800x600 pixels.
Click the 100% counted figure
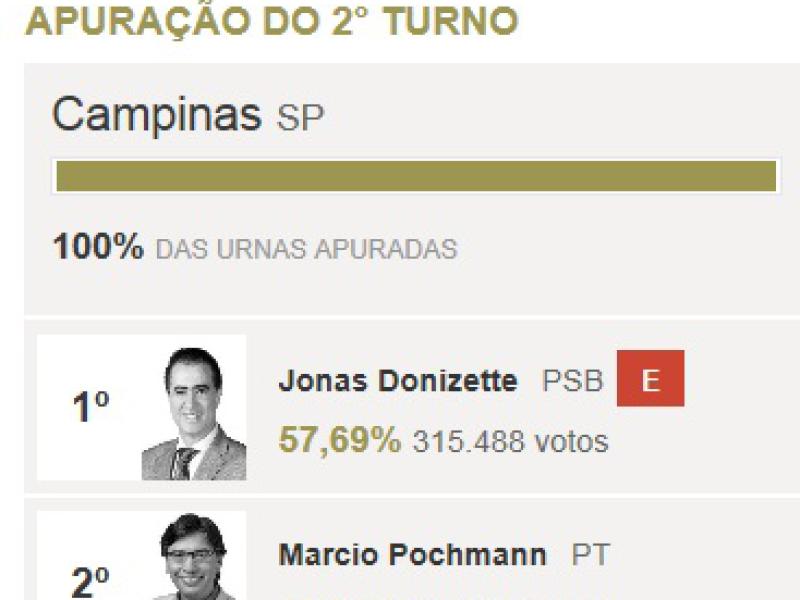[x=98, y=247]
